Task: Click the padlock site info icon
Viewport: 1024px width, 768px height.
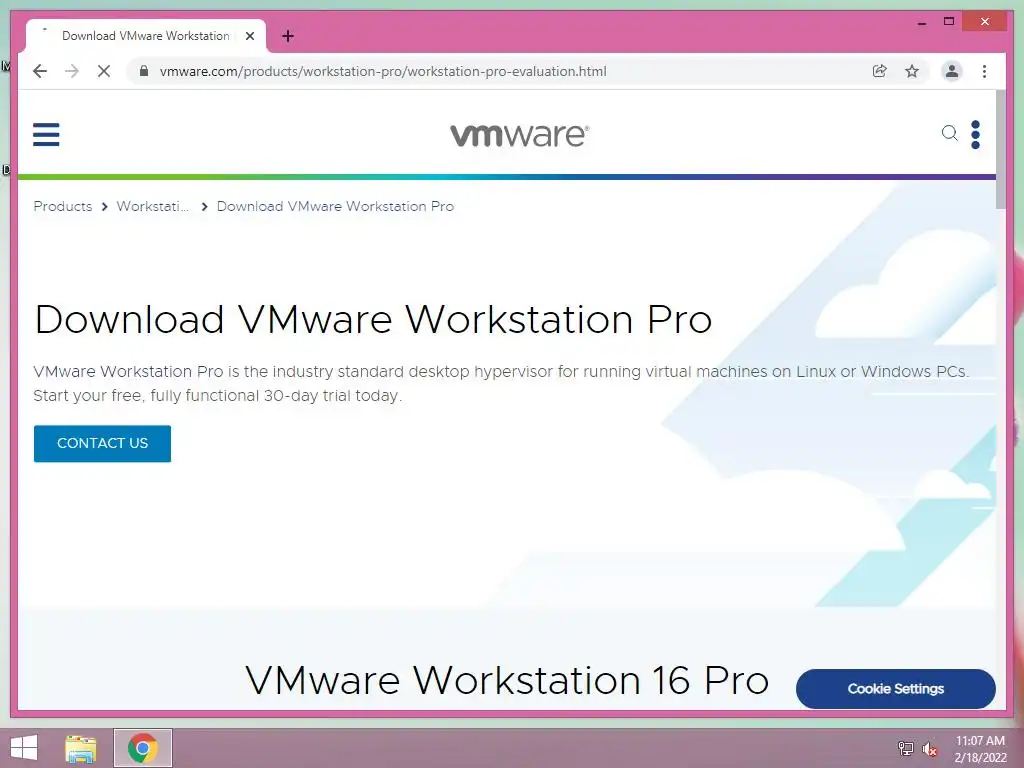Action: click(x=144, y=71)
